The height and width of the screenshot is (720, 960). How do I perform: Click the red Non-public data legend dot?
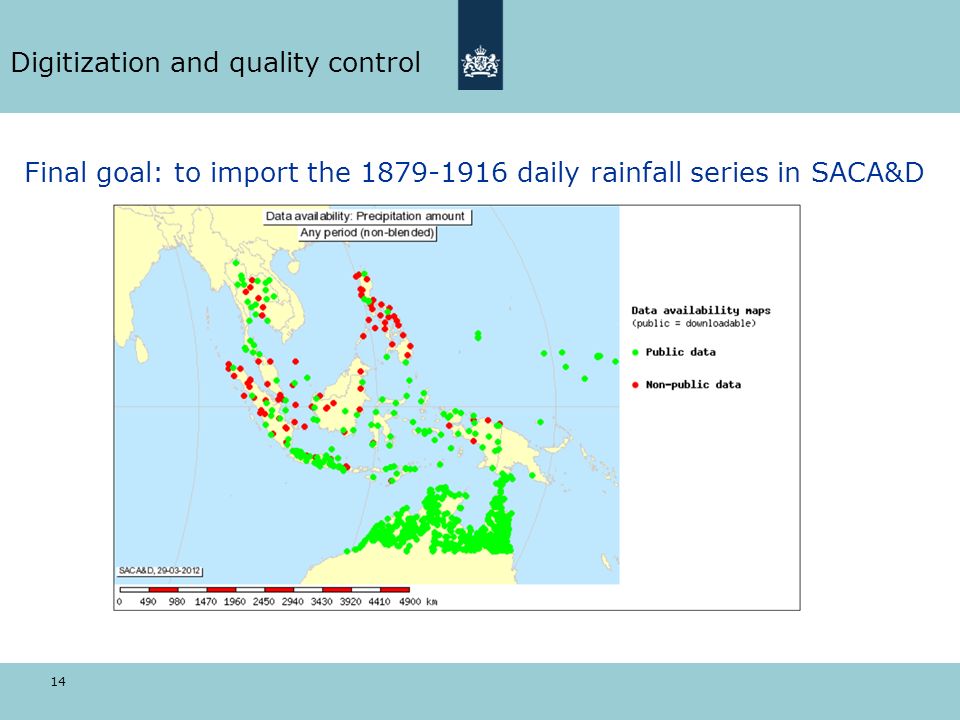636,385
